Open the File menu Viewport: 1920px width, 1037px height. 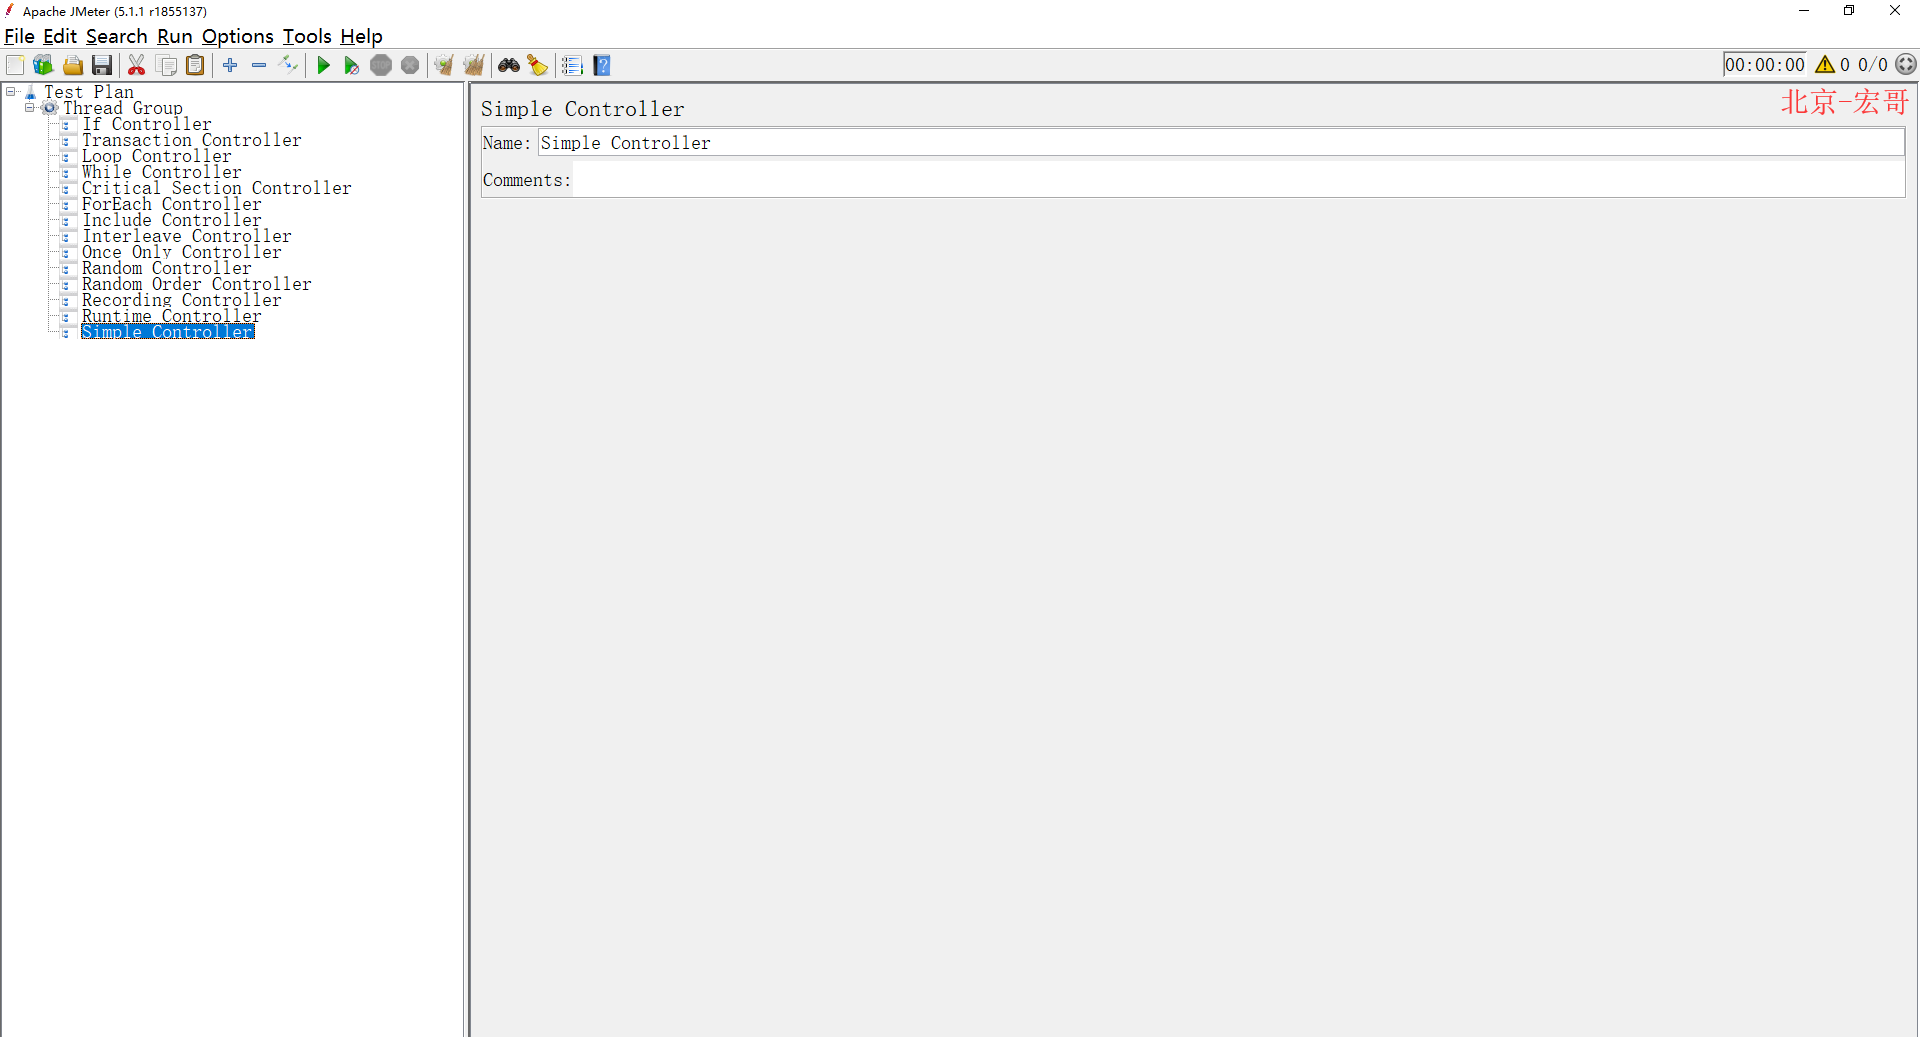pos(19,36)
